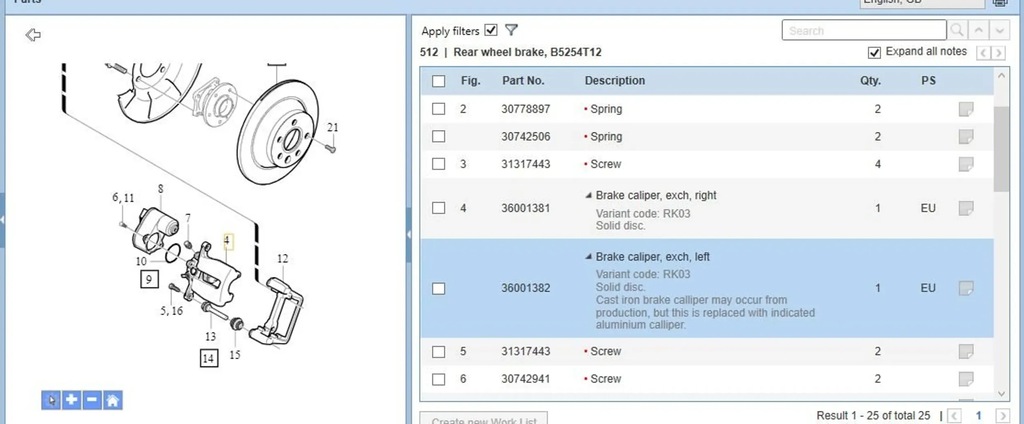The image size is (1024, 424).
Task: Select page 1 in pagination
Action: click(x=978, y=416)
